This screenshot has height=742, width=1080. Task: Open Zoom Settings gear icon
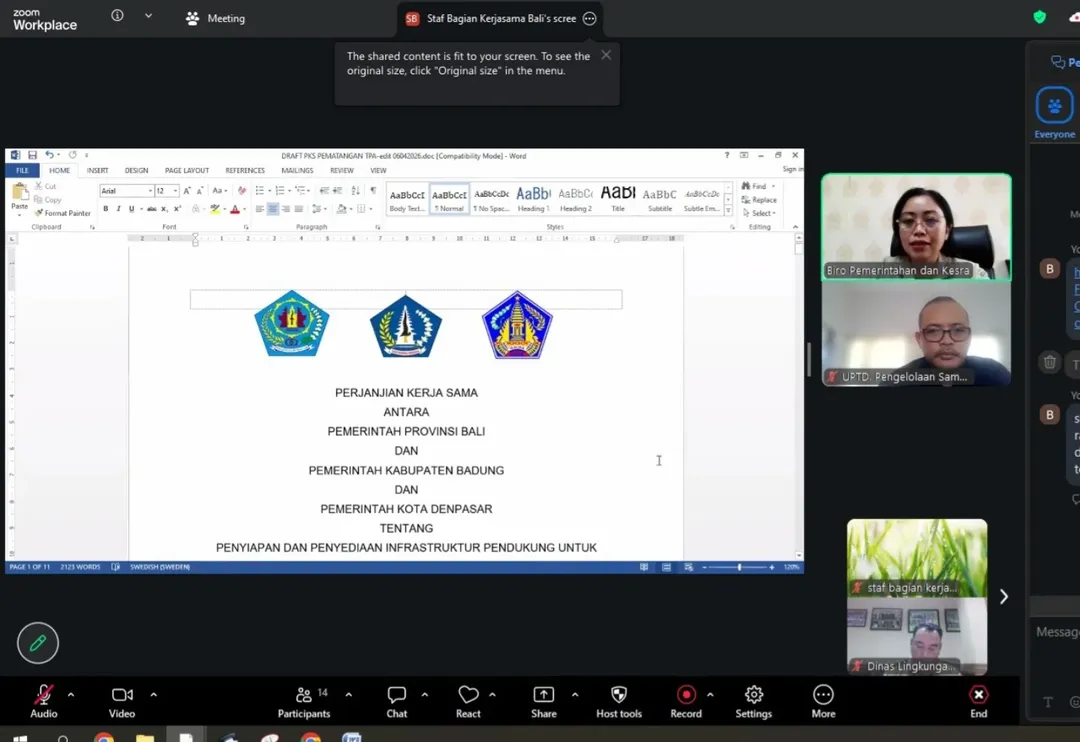[x=754, y=696]
